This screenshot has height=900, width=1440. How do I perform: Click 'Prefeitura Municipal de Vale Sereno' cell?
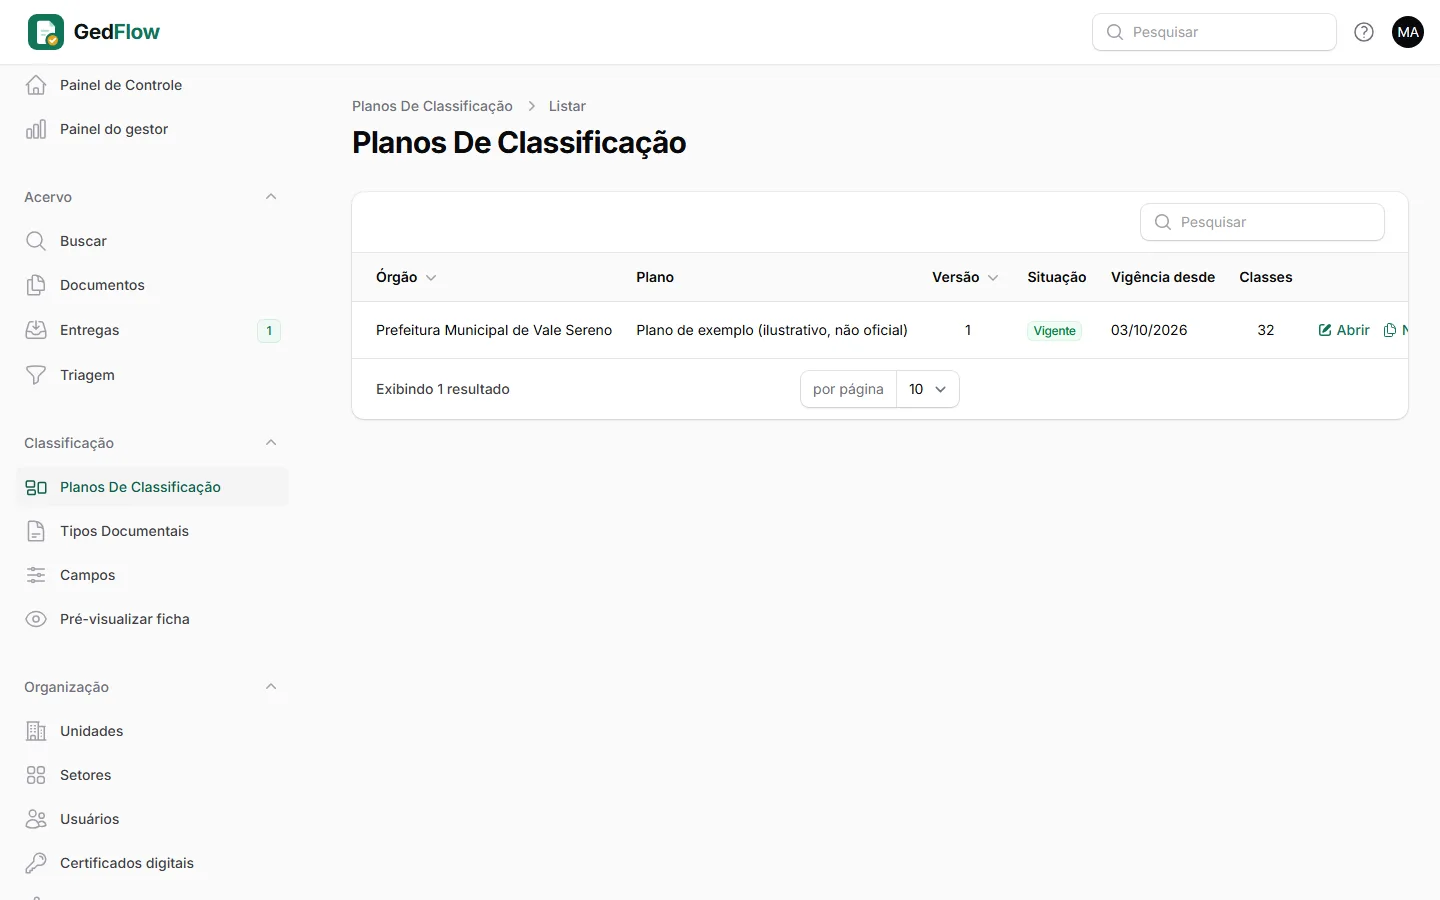494,330
